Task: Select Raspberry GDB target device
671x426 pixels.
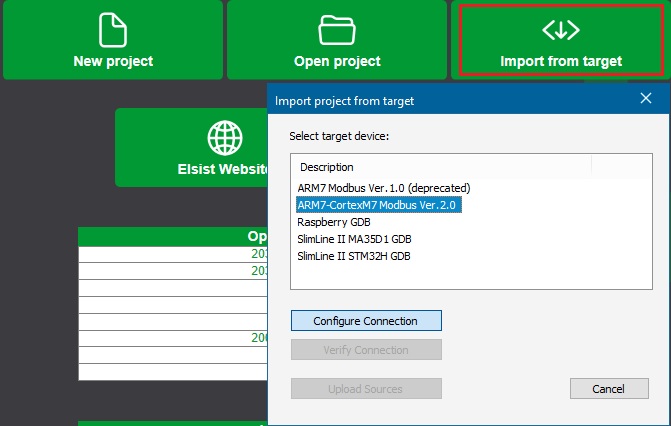Action: pyautogui.click(x=334, y=222)
